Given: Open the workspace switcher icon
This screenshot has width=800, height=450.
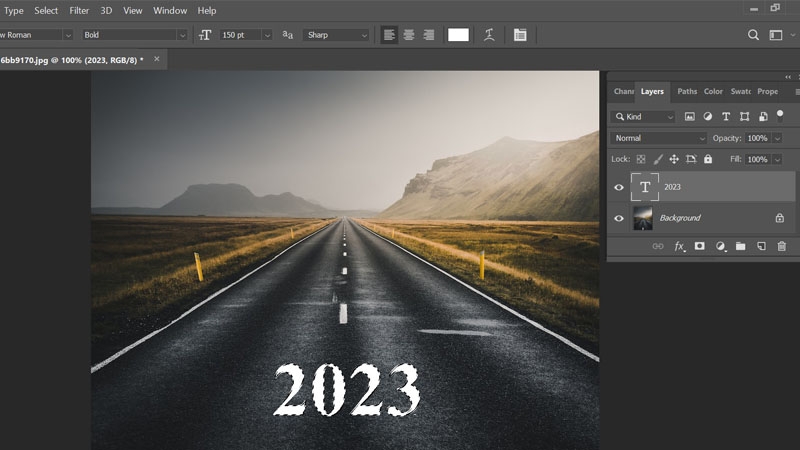Looking at the screenshot, I should tap(776, 35).
